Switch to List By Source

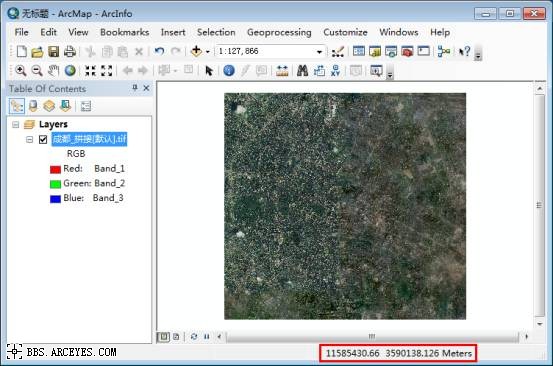33,106
